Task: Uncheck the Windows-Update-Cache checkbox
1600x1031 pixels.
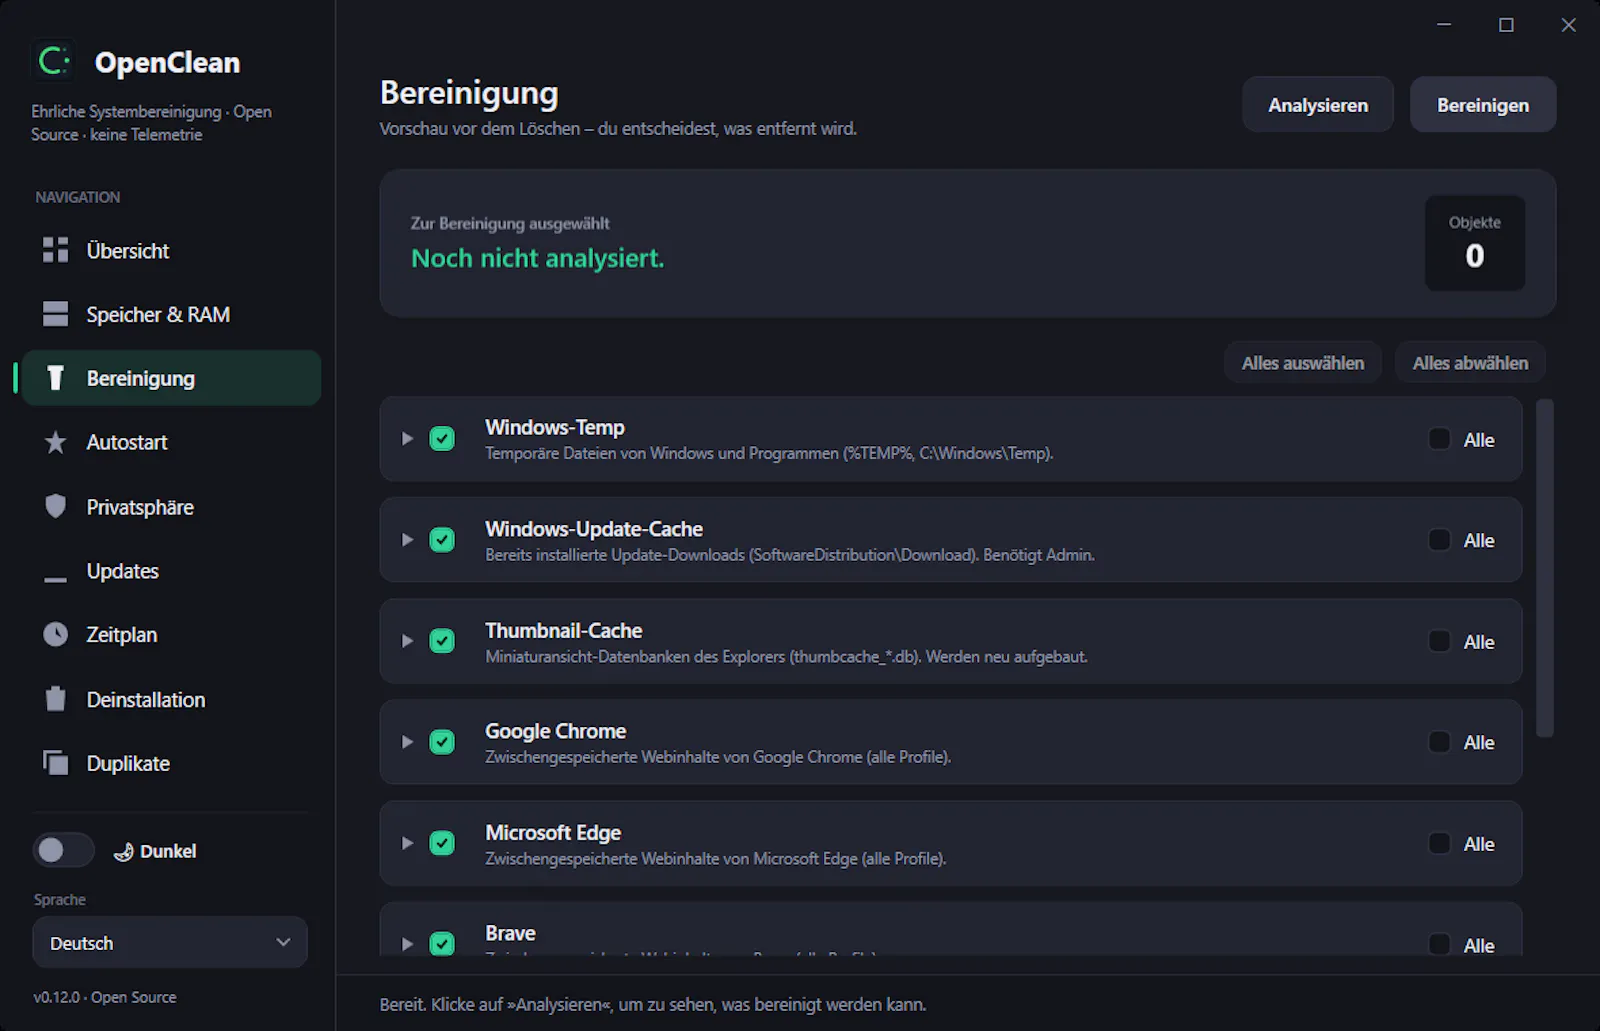Action: click(442, 539)
